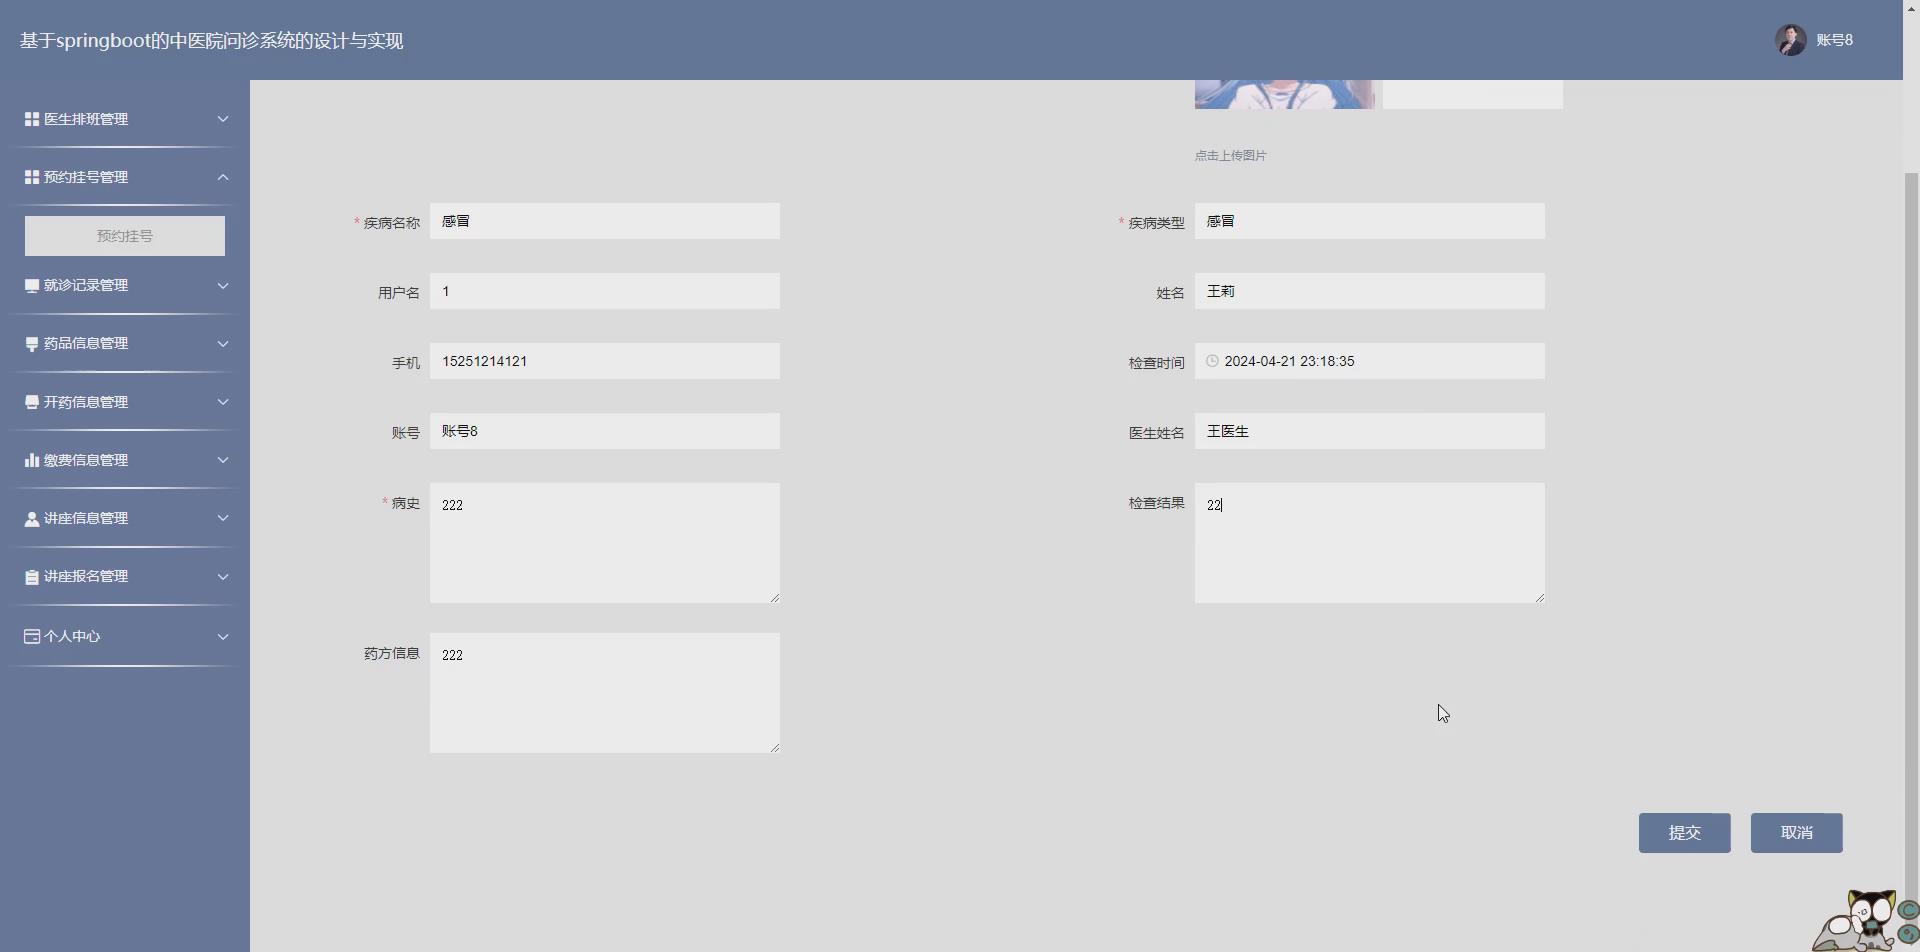Click the 个人中心 card icon
The height and width of the screenshot is (952, 1920).
click(x=32, y=636)
